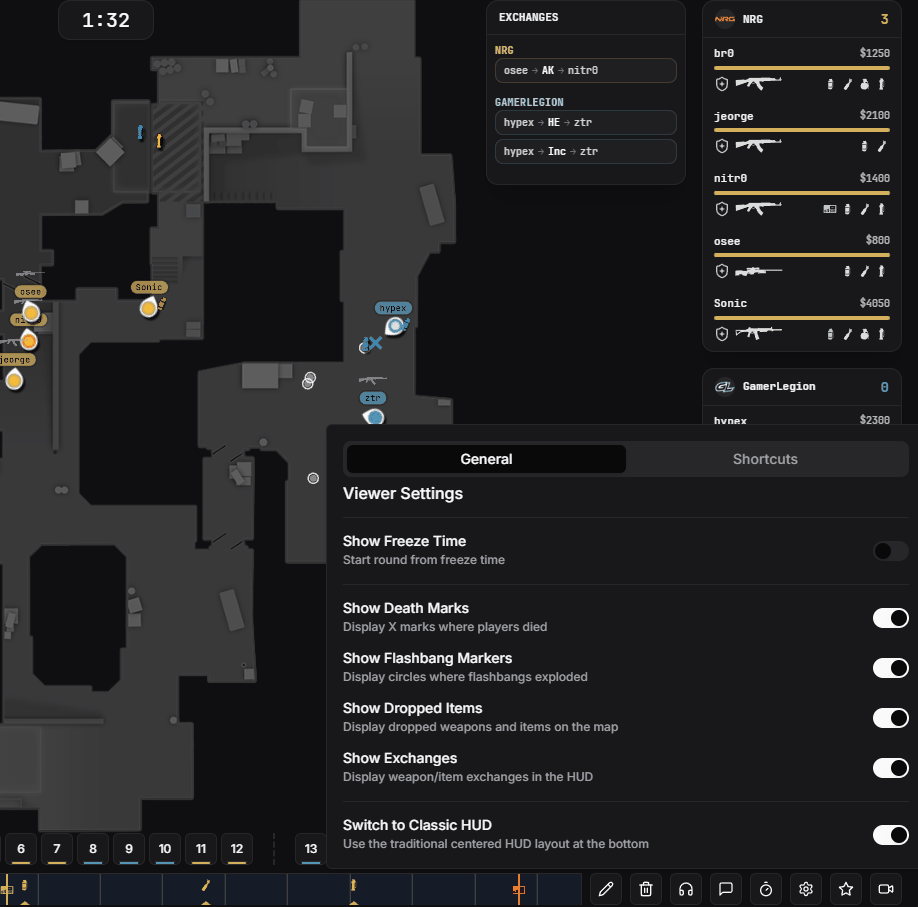Click the settings gear icon
Image resolution: width=918 pixels, height=907 pixels.
tap(806, 889)
